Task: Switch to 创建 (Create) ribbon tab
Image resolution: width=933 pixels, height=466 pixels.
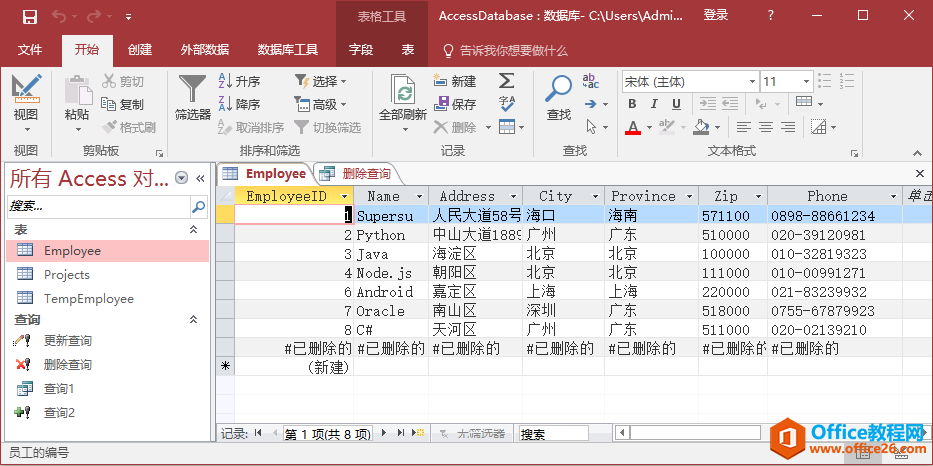Action: pyautogui.click(x=140, y=50)
